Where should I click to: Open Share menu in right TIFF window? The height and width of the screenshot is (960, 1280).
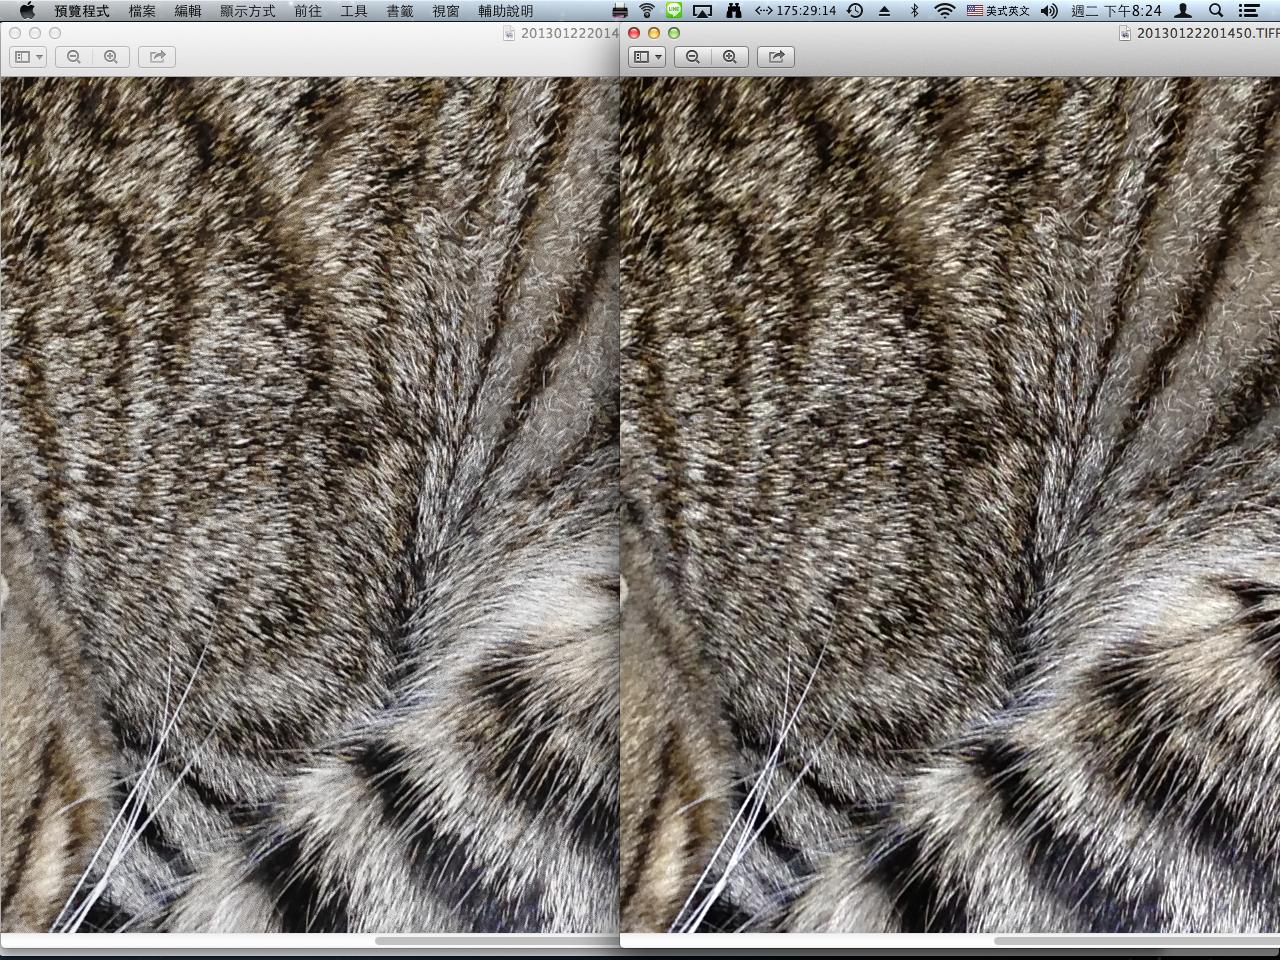(776, 57)
